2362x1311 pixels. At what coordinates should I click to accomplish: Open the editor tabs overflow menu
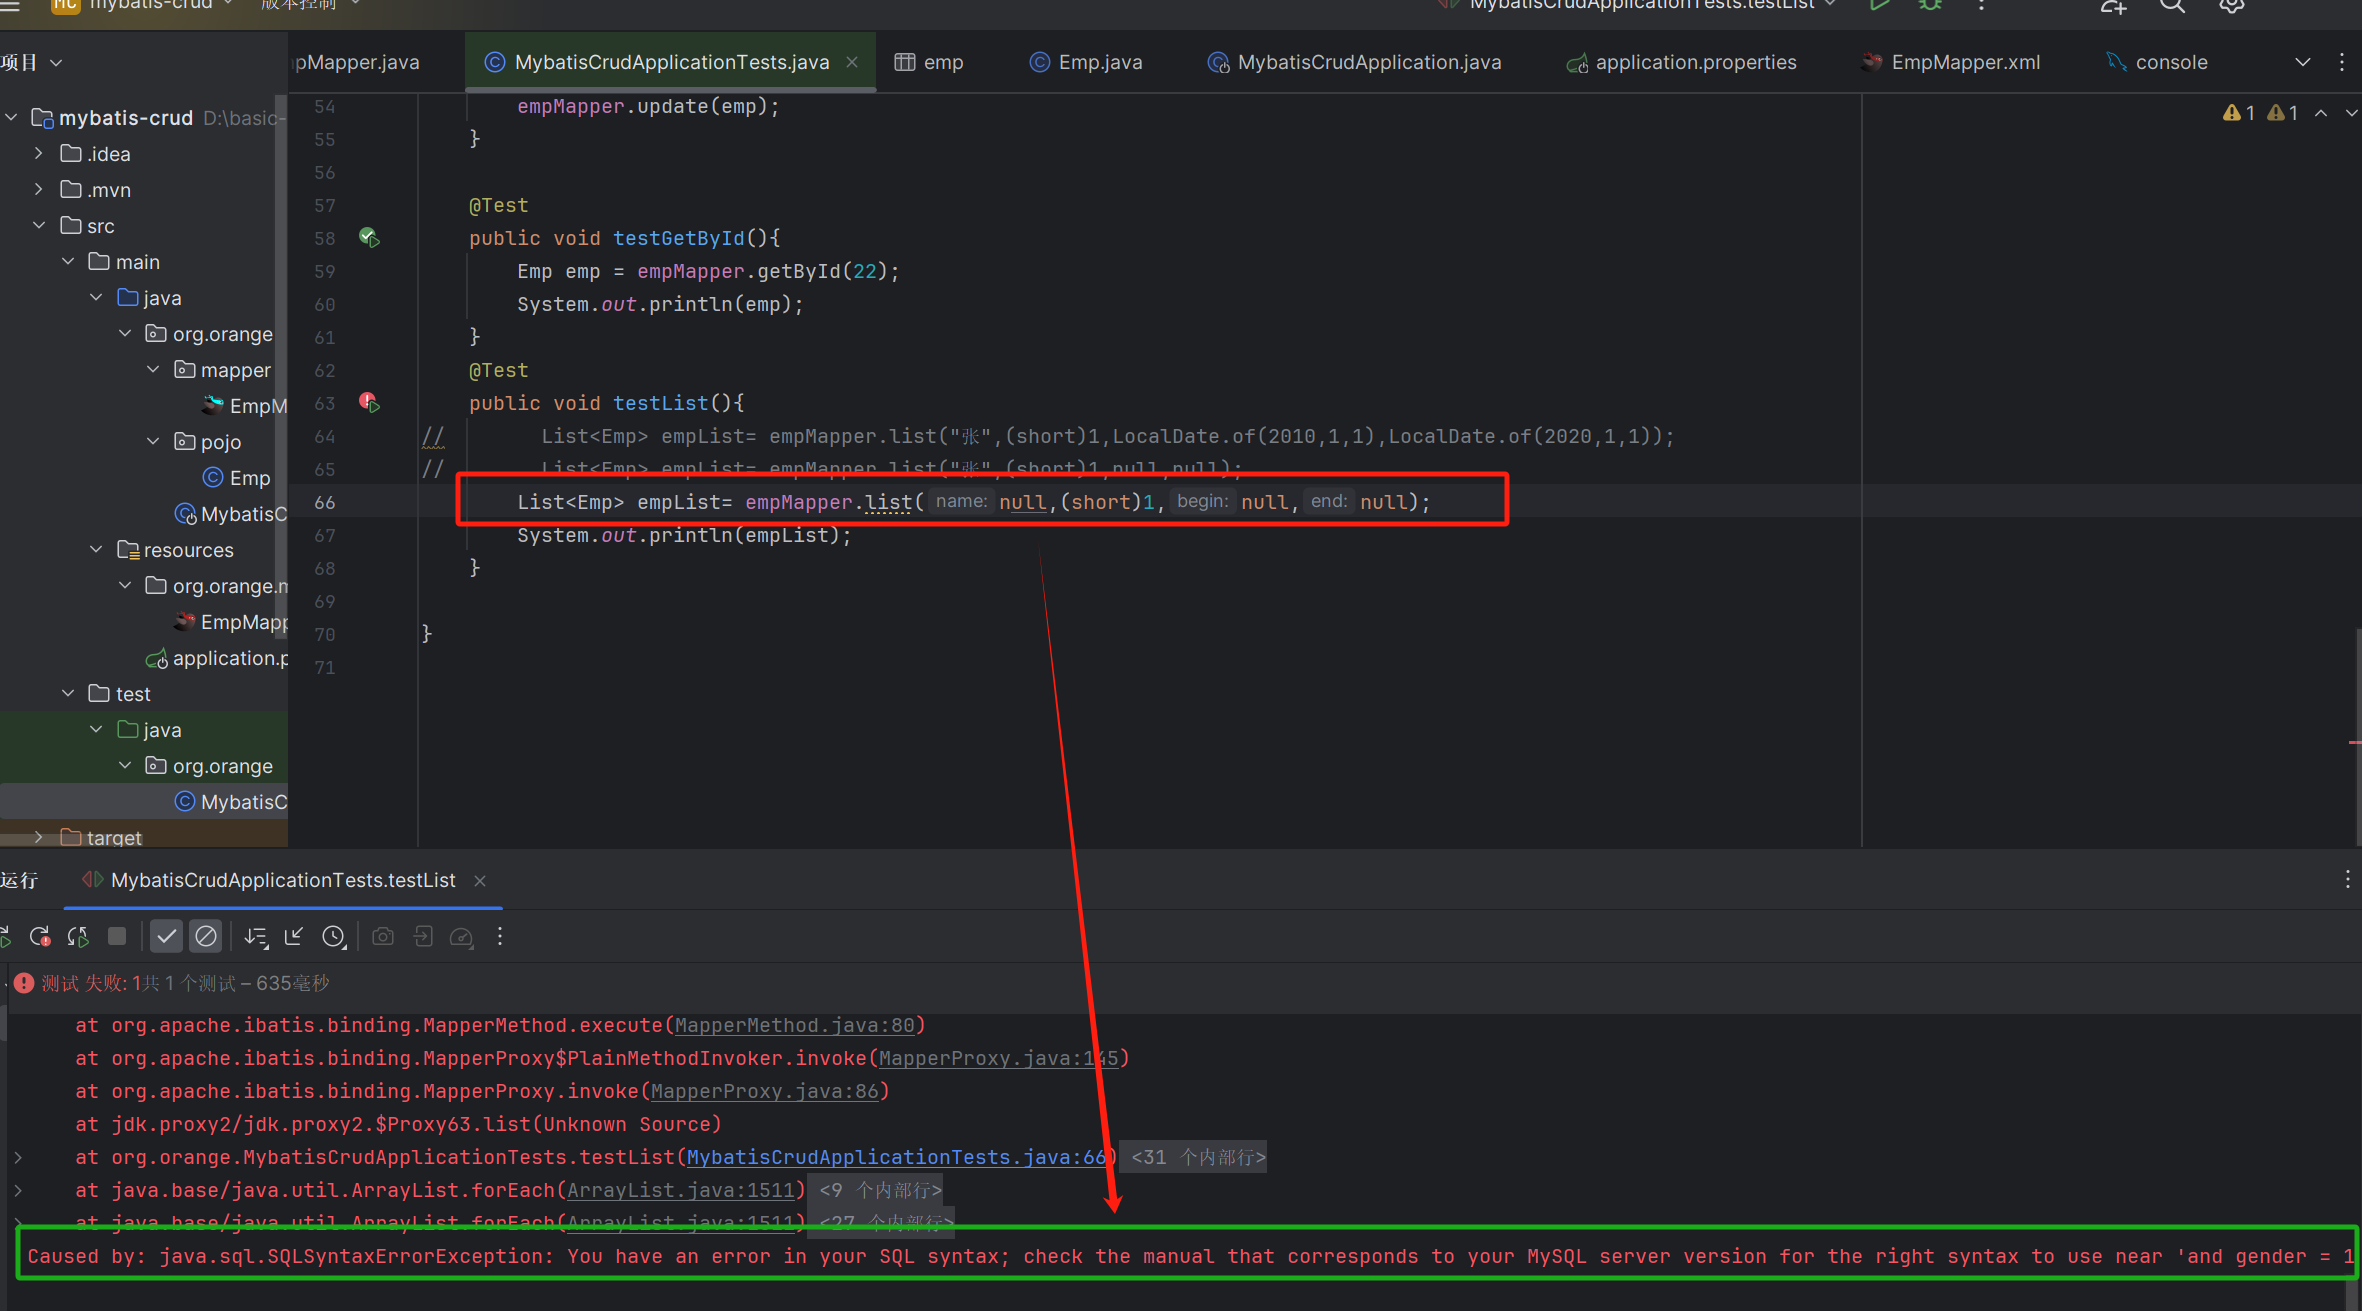click(2342, 62)
